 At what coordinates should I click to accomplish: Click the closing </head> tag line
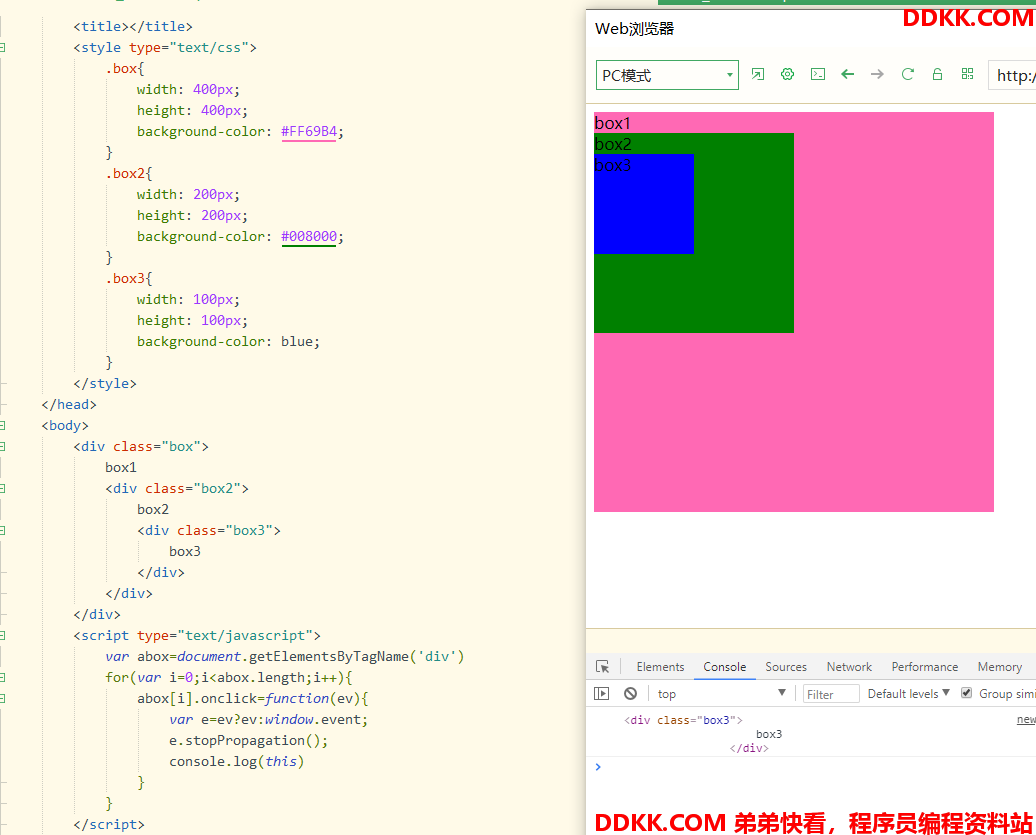[69, 404]
